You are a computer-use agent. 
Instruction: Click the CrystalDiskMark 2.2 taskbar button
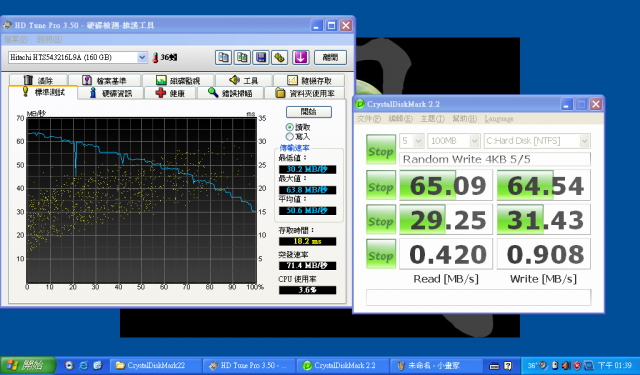pyautogui.click(x=342, y=366)
